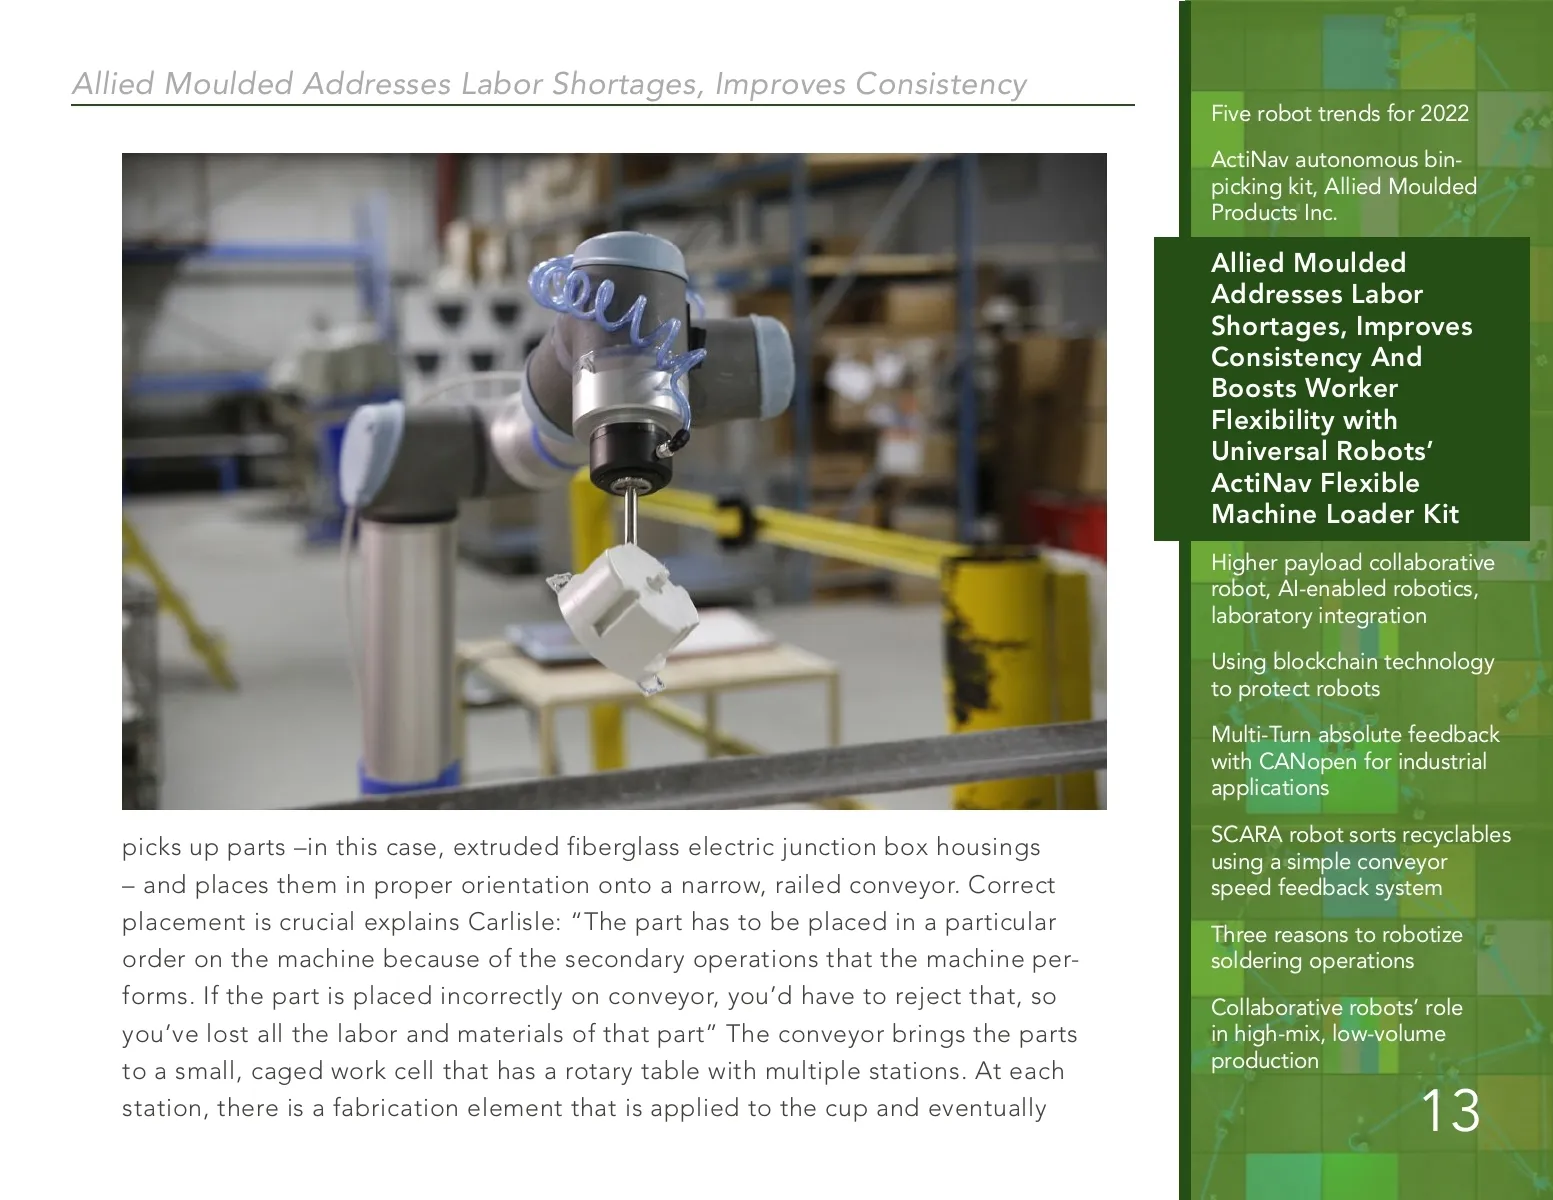The height and width of the screenshot is (1200, 1553).
Task: Open Multi-Turn absolute feedback with CANopen article
Action: (1354, 761)
